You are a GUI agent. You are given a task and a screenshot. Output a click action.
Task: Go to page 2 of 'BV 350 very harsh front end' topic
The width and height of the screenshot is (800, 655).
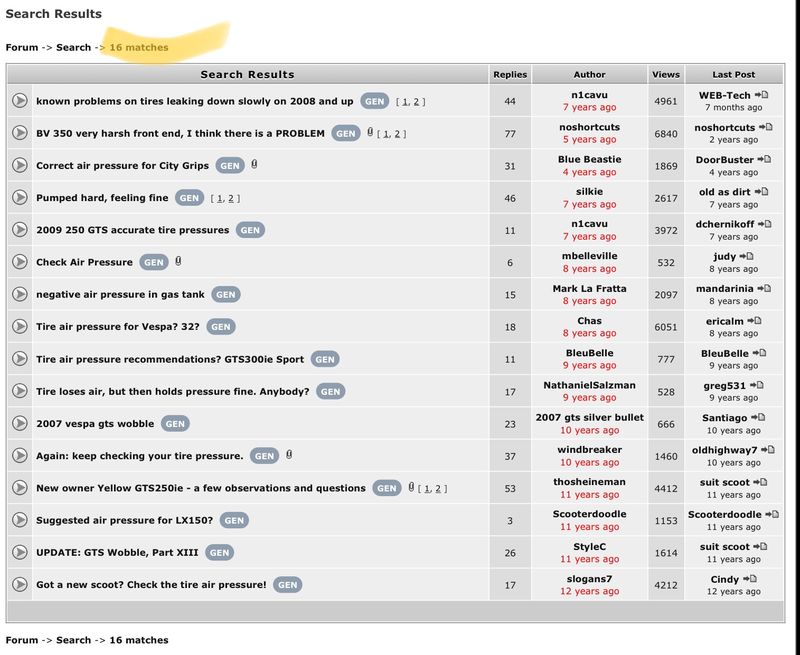397,134
